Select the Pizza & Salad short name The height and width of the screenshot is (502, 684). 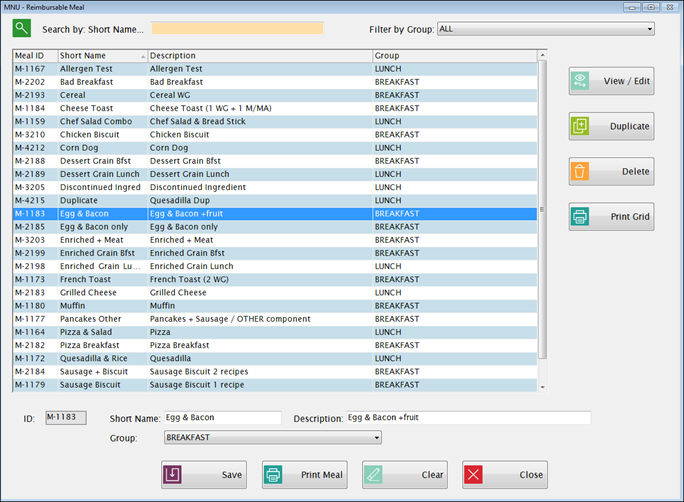103,332
